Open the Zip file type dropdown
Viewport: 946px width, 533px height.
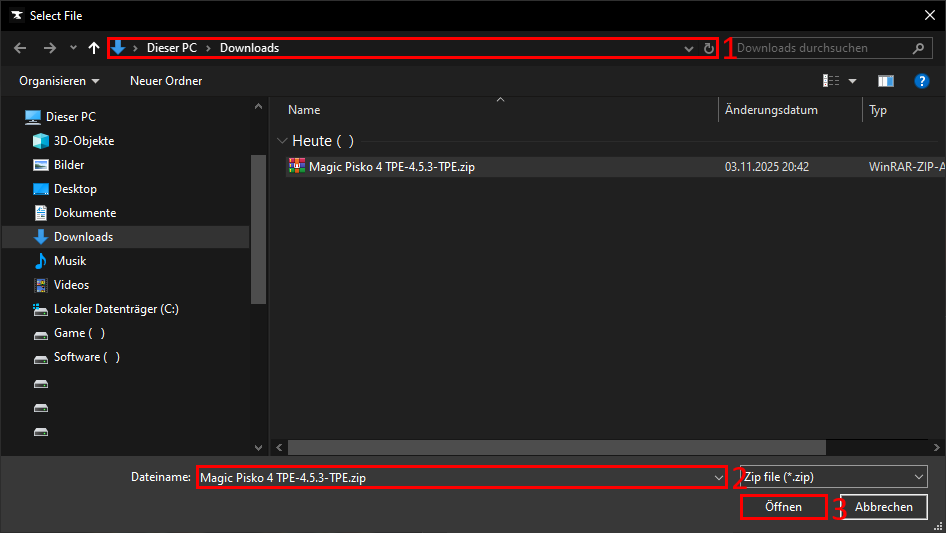(x=833, y=478)
